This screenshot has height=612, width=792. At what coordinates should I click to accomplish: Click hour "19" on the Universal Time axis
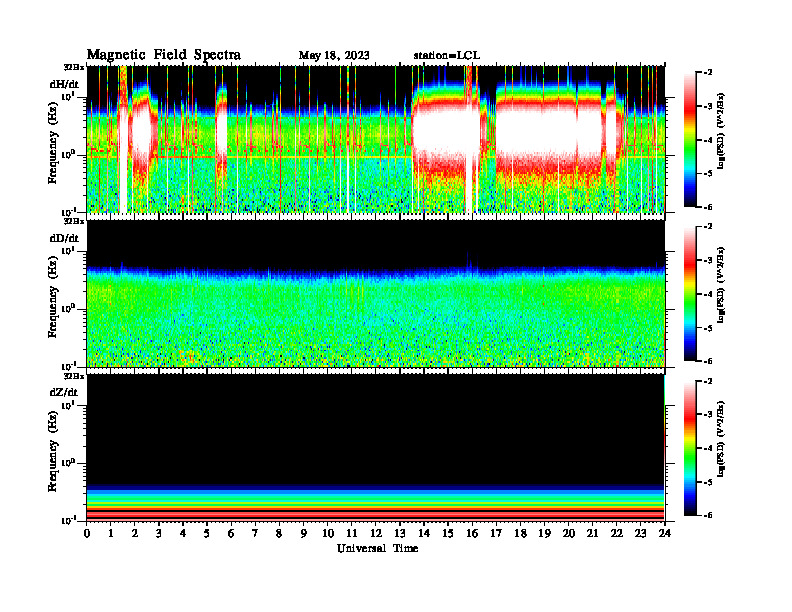[544, 533]
